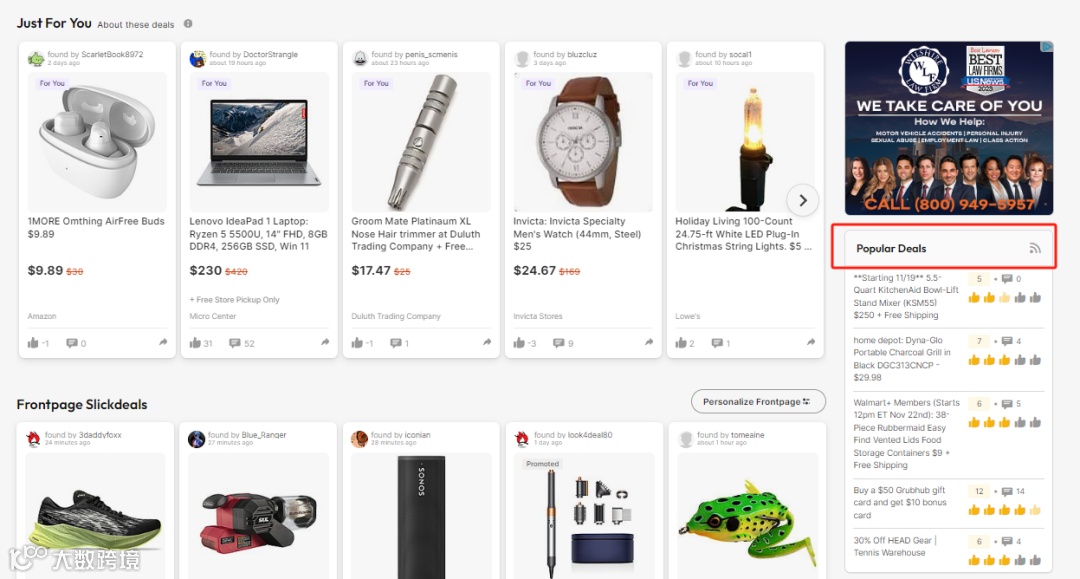Open the KitchenAid Bowl-Lift Stand Mixer popular deal
This screenshot has height=579, width=1080.
[x=906, y=297]
